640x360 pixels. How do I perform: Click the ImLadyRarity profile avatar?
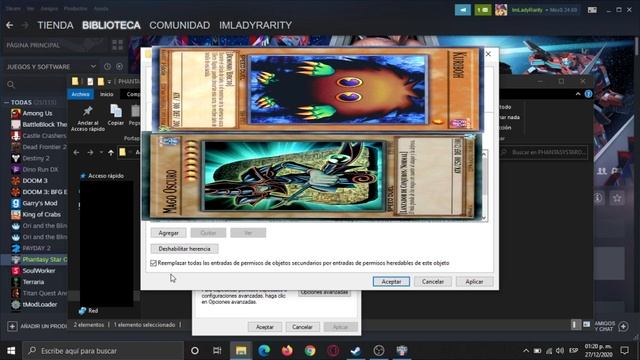[x=501, y=10]
